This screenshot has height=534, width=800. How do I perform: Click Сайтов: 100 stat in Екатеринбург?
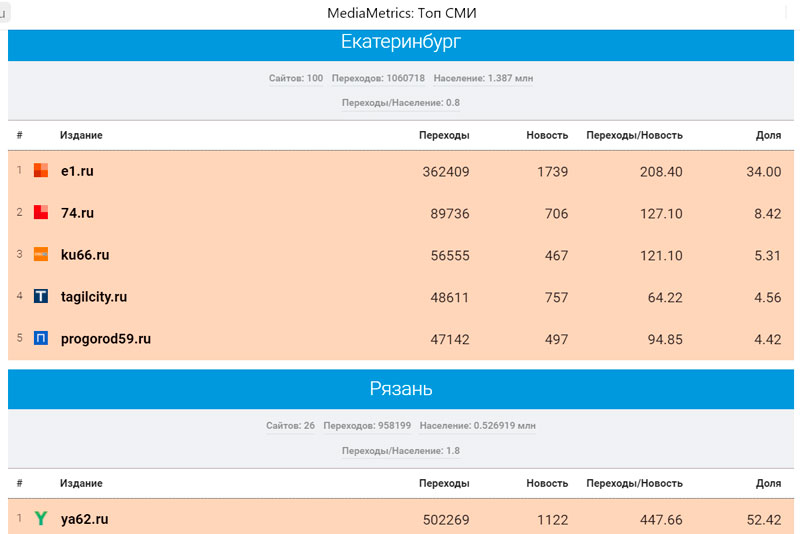[296, 78]
